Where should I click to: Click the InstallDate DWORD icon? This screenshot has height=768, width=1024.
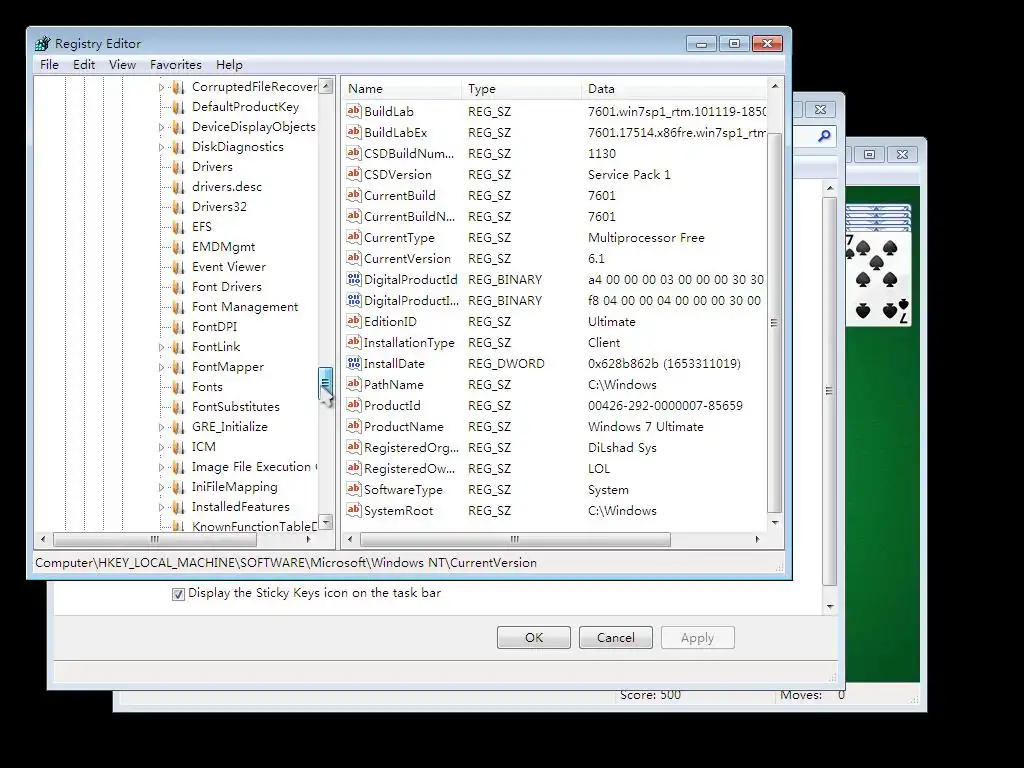click(x=353, y=363)
